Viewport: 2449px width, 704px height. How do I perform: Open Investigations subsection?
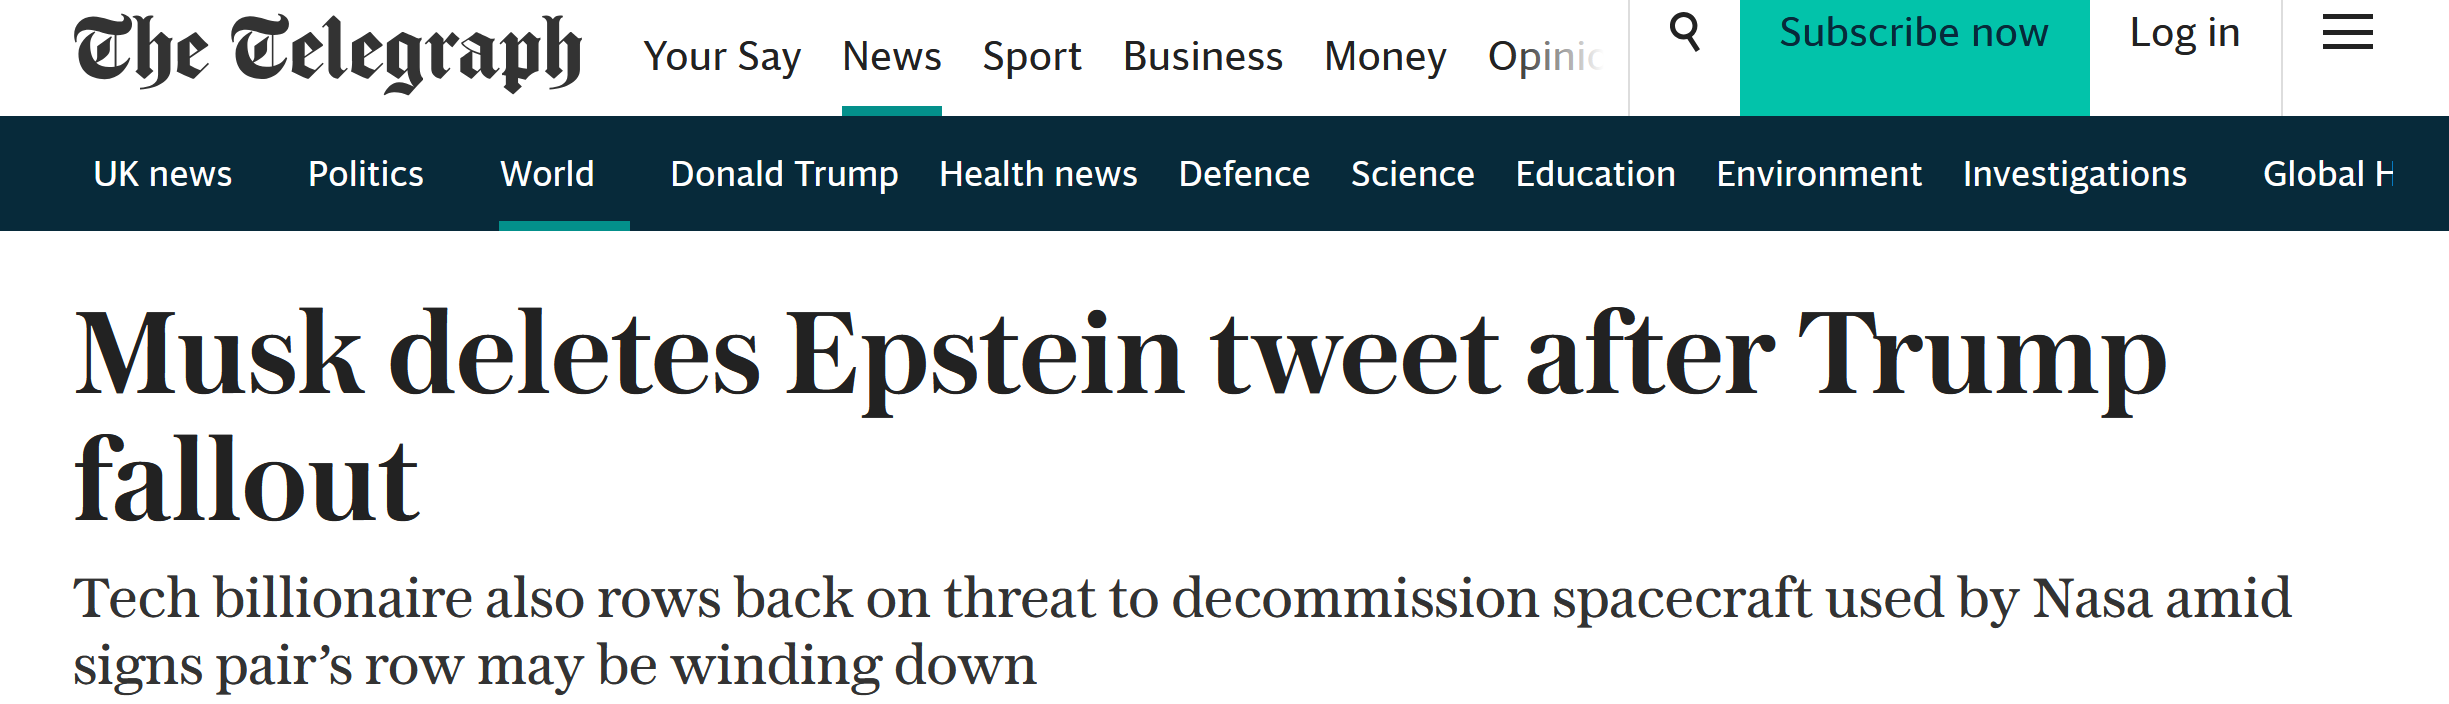click(2074, 174)
